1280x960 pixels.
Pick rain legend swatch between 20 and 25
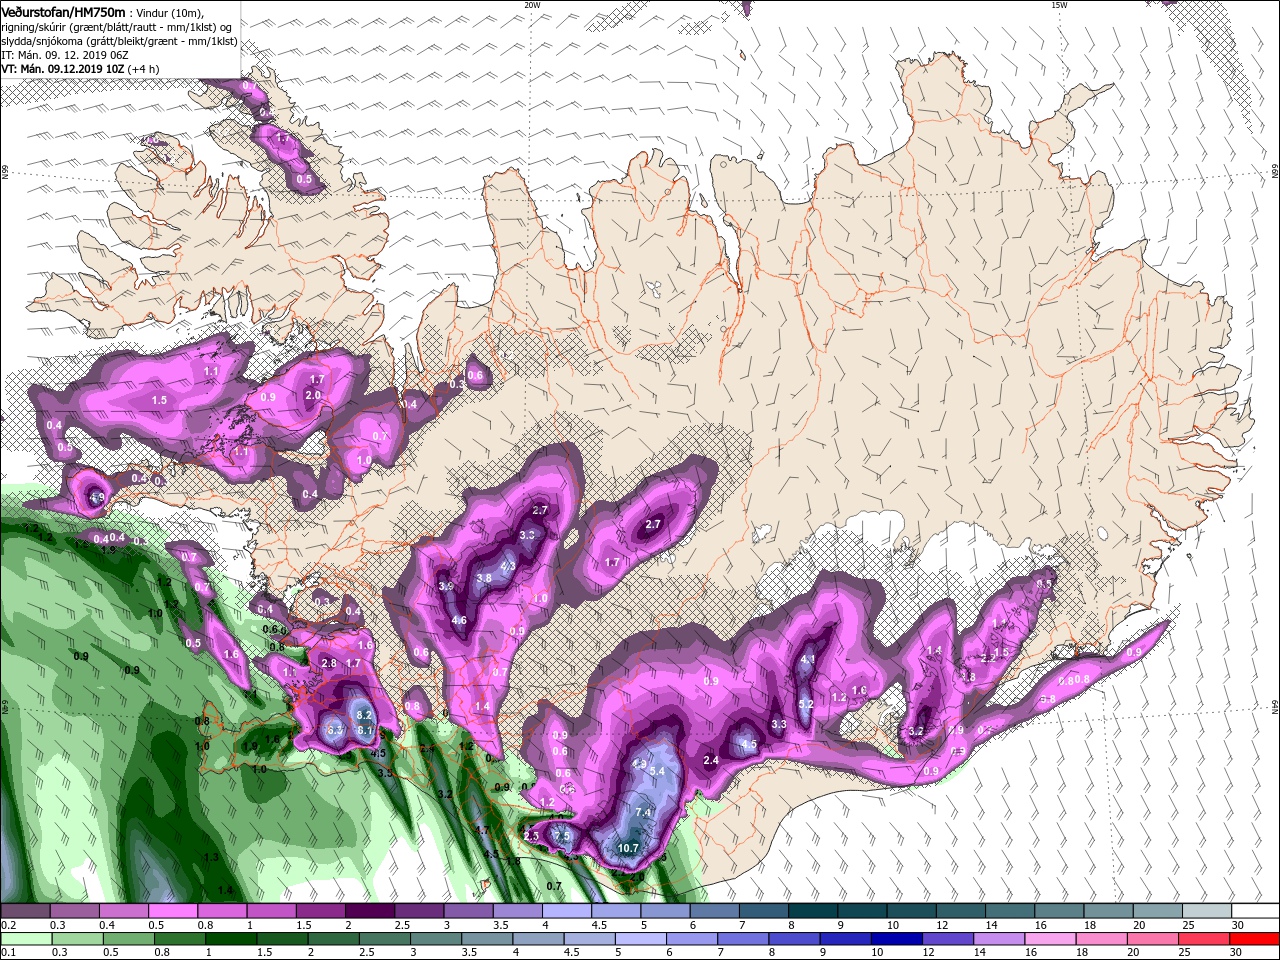click(x=1151, y=939)
